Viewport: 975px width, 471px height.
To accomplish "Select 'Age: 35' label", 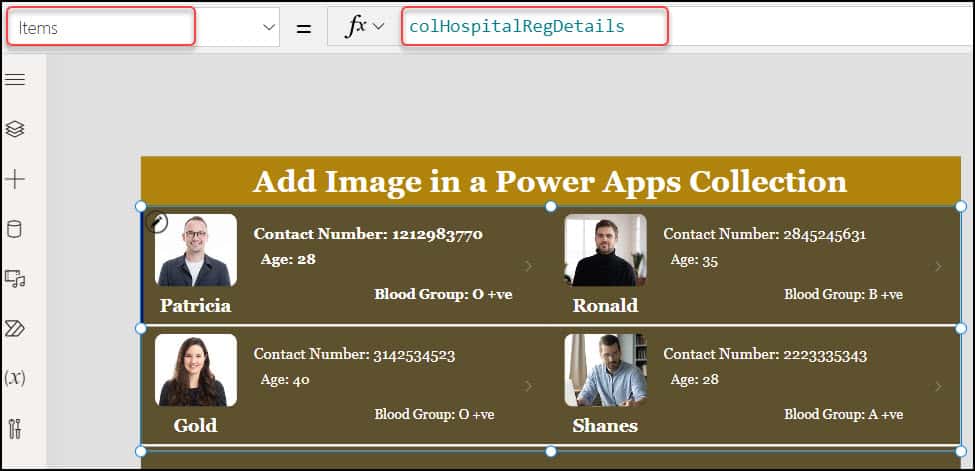I will pos(694,260).
